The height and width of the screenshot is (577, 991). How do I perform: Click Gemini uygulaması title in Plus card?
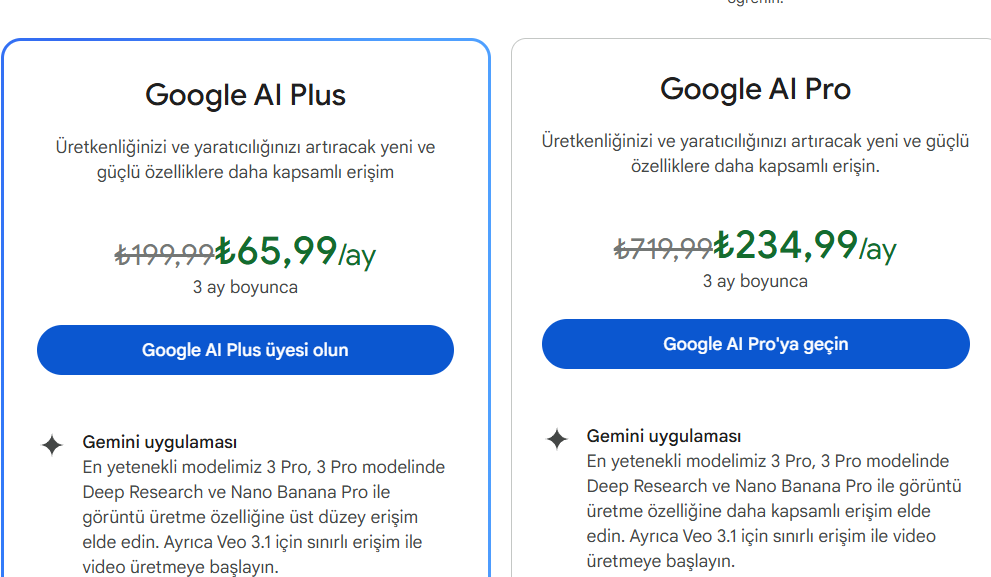pos(160,442)
